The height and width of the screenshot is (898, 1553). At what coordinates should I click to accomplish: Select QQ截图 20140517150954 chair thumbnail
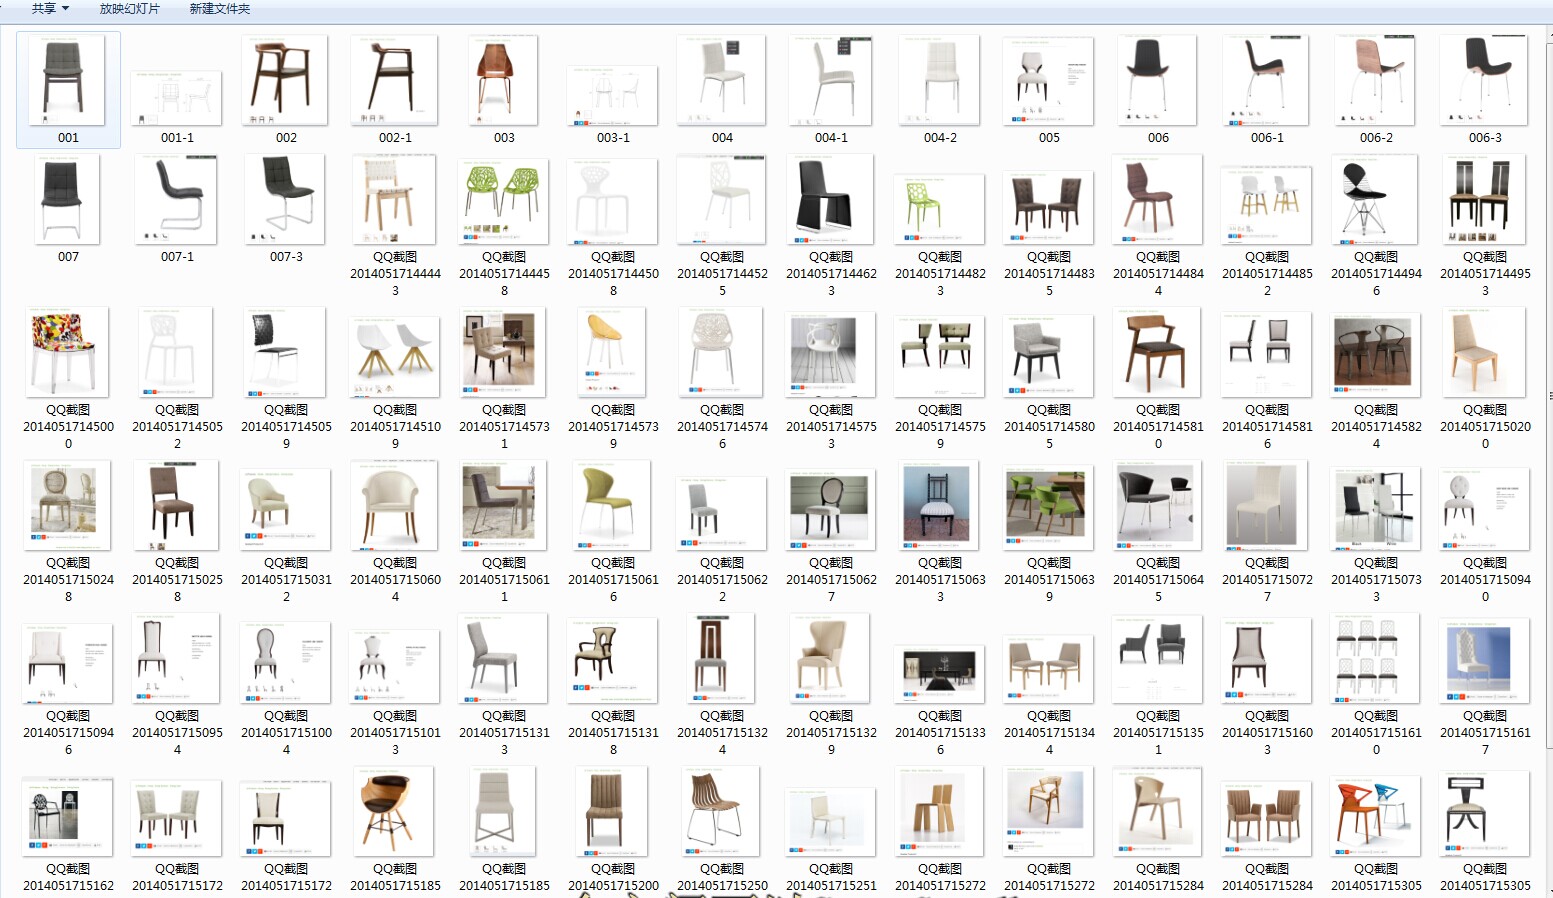click(x=177, y=658)
